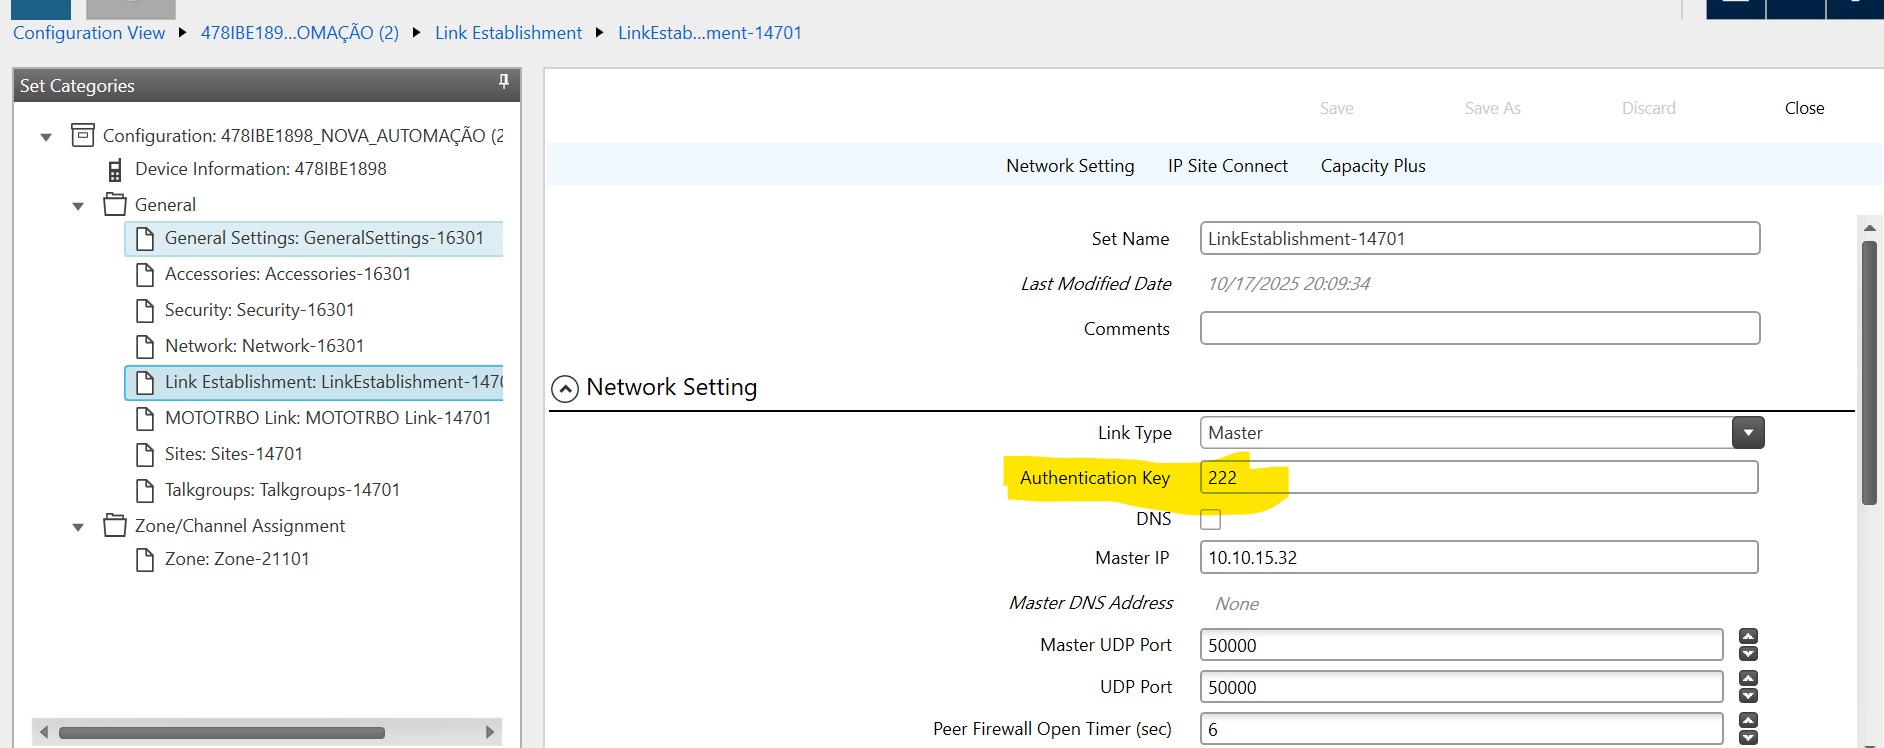The width and height of the screenshot is (1884, 748).
Task: Click the Set Name input field
Action: (1479, 238)
